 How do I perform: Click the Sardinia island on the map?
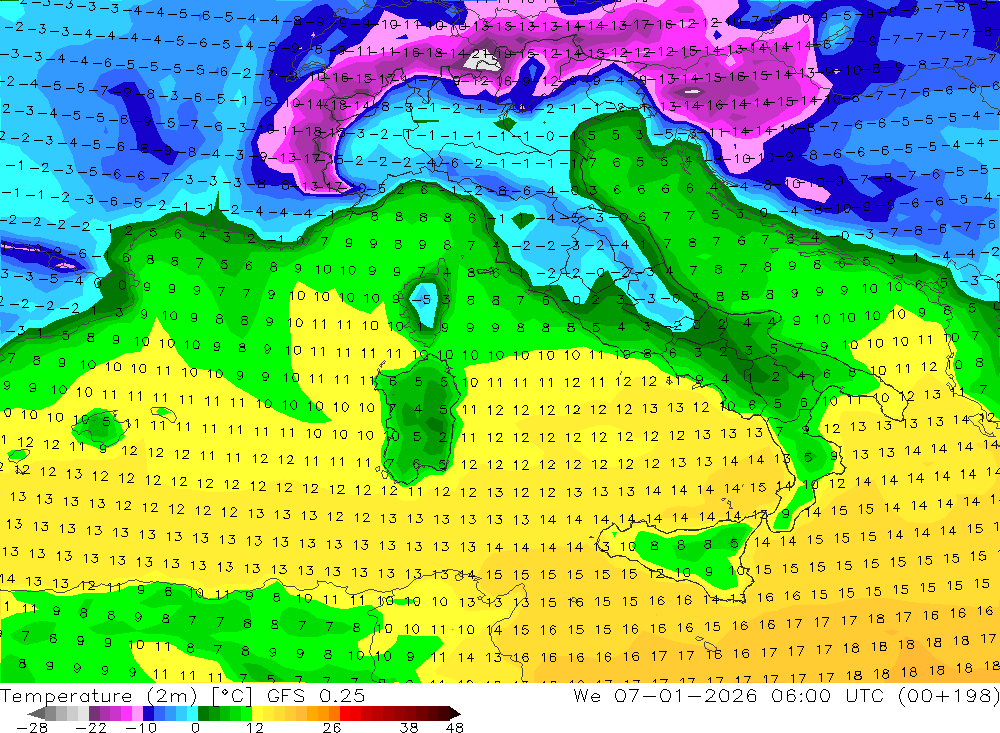pos(416,421)
